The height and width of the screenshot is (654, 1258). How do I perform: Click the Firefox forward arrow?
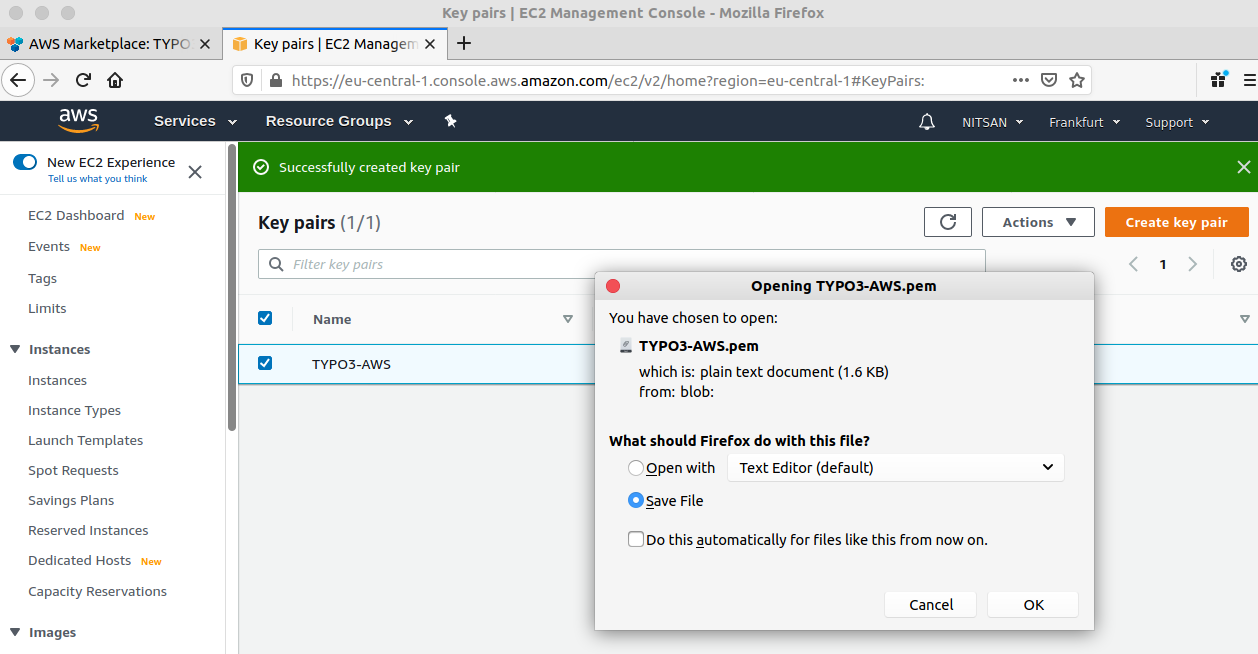pyautogui.click(x=51, y=80)
